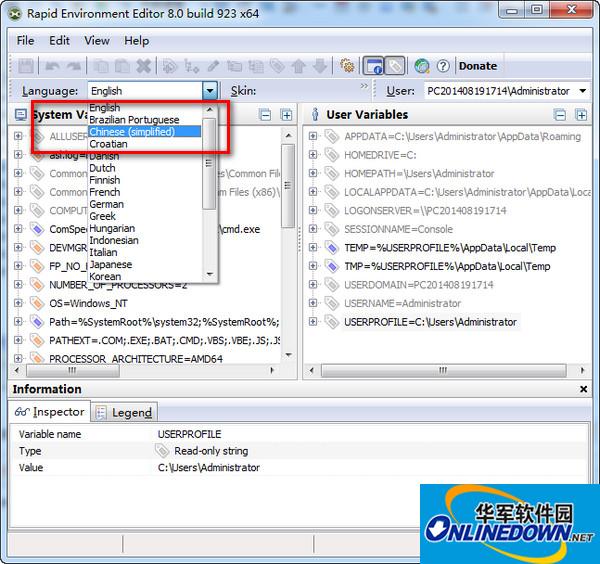
Task: Expand the TEMP variable node
Action: (x=313, y=248)
